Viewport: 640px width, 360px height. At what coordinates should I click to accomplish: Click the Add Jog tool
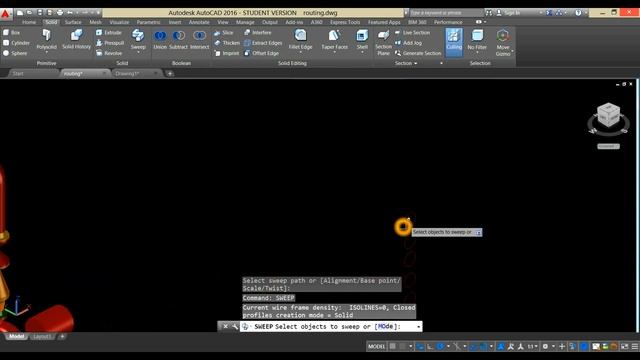click(408, 43)
